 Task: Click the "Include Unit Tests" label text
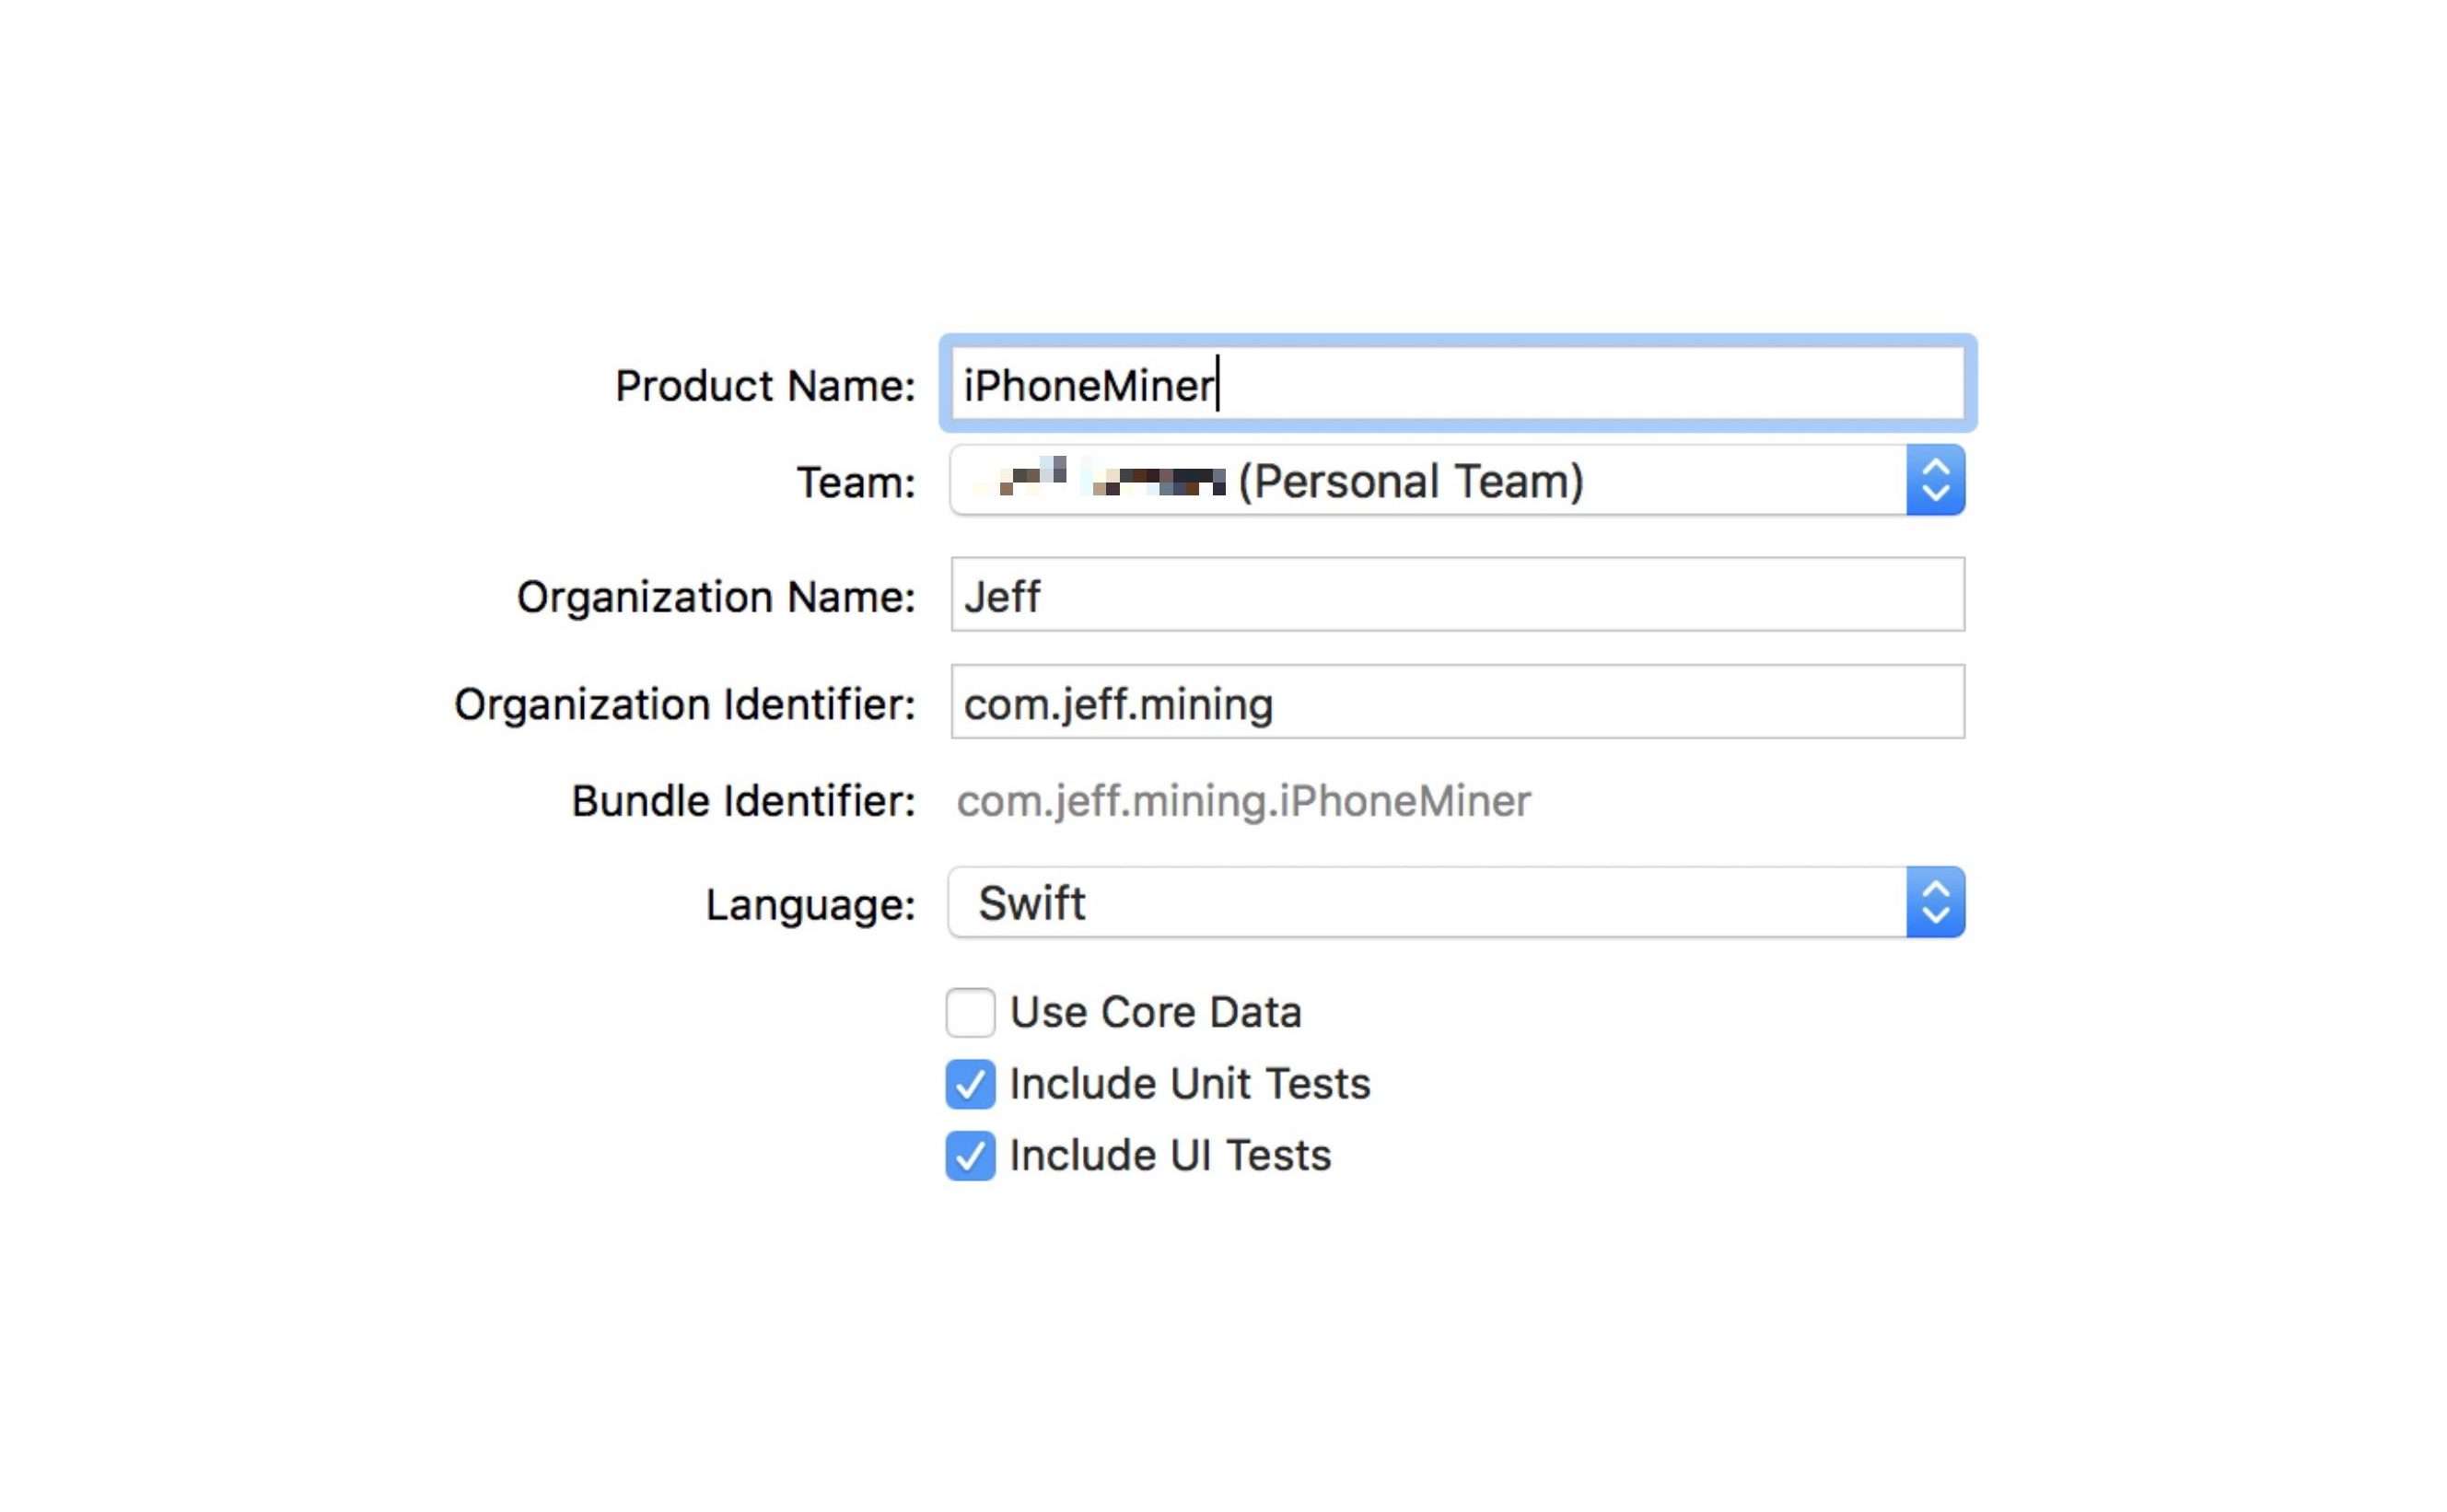[1190, 1085]
